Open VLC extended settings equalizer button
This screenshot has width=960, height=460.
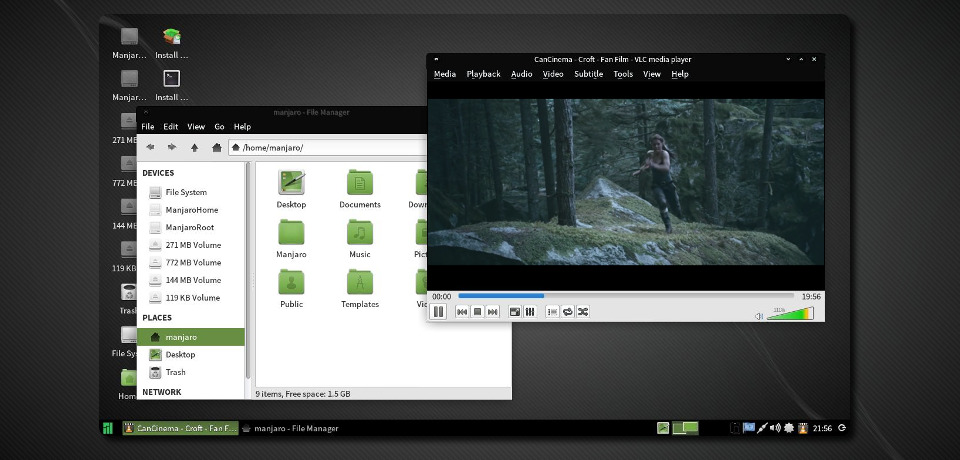click(530, 312)
